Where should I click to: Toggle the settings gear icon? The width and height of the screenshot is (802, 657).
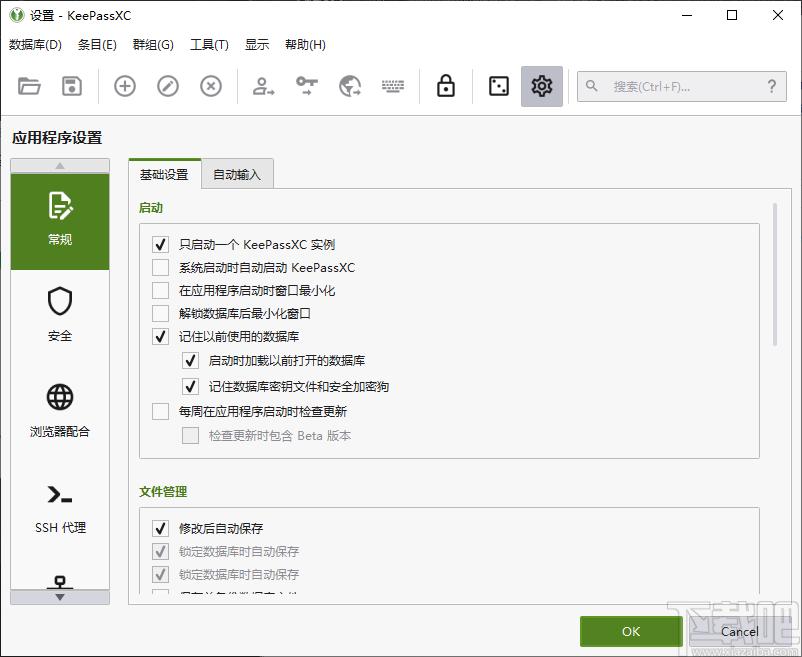point(542,86)
